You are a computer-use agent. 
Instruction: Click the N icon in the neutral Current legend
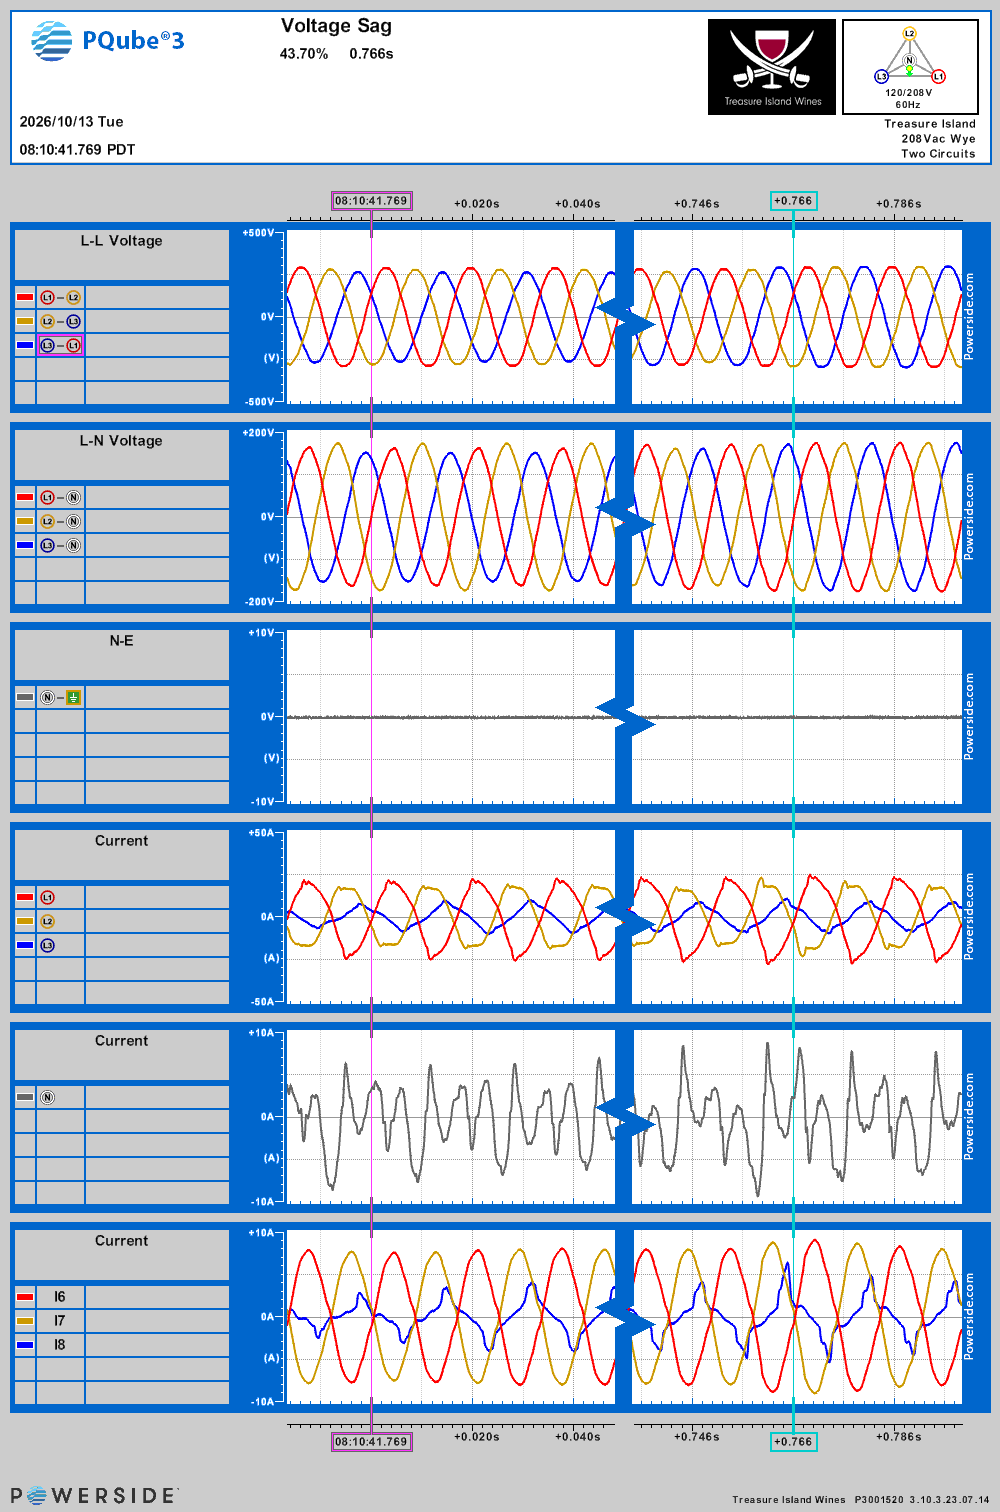[x=47, y=1097]
